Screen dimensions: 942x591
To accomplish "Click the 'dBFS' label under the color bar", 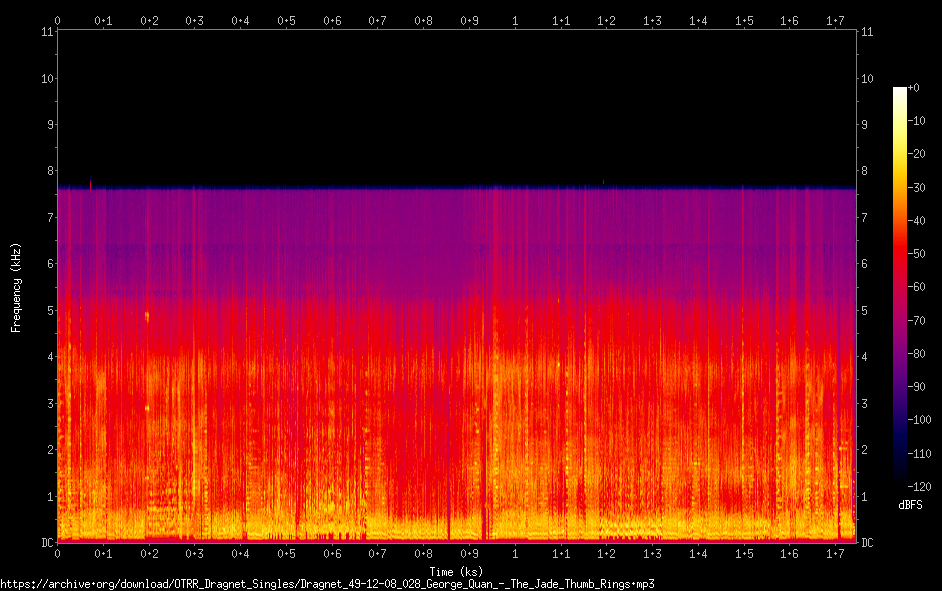I will tap(909, 505).
